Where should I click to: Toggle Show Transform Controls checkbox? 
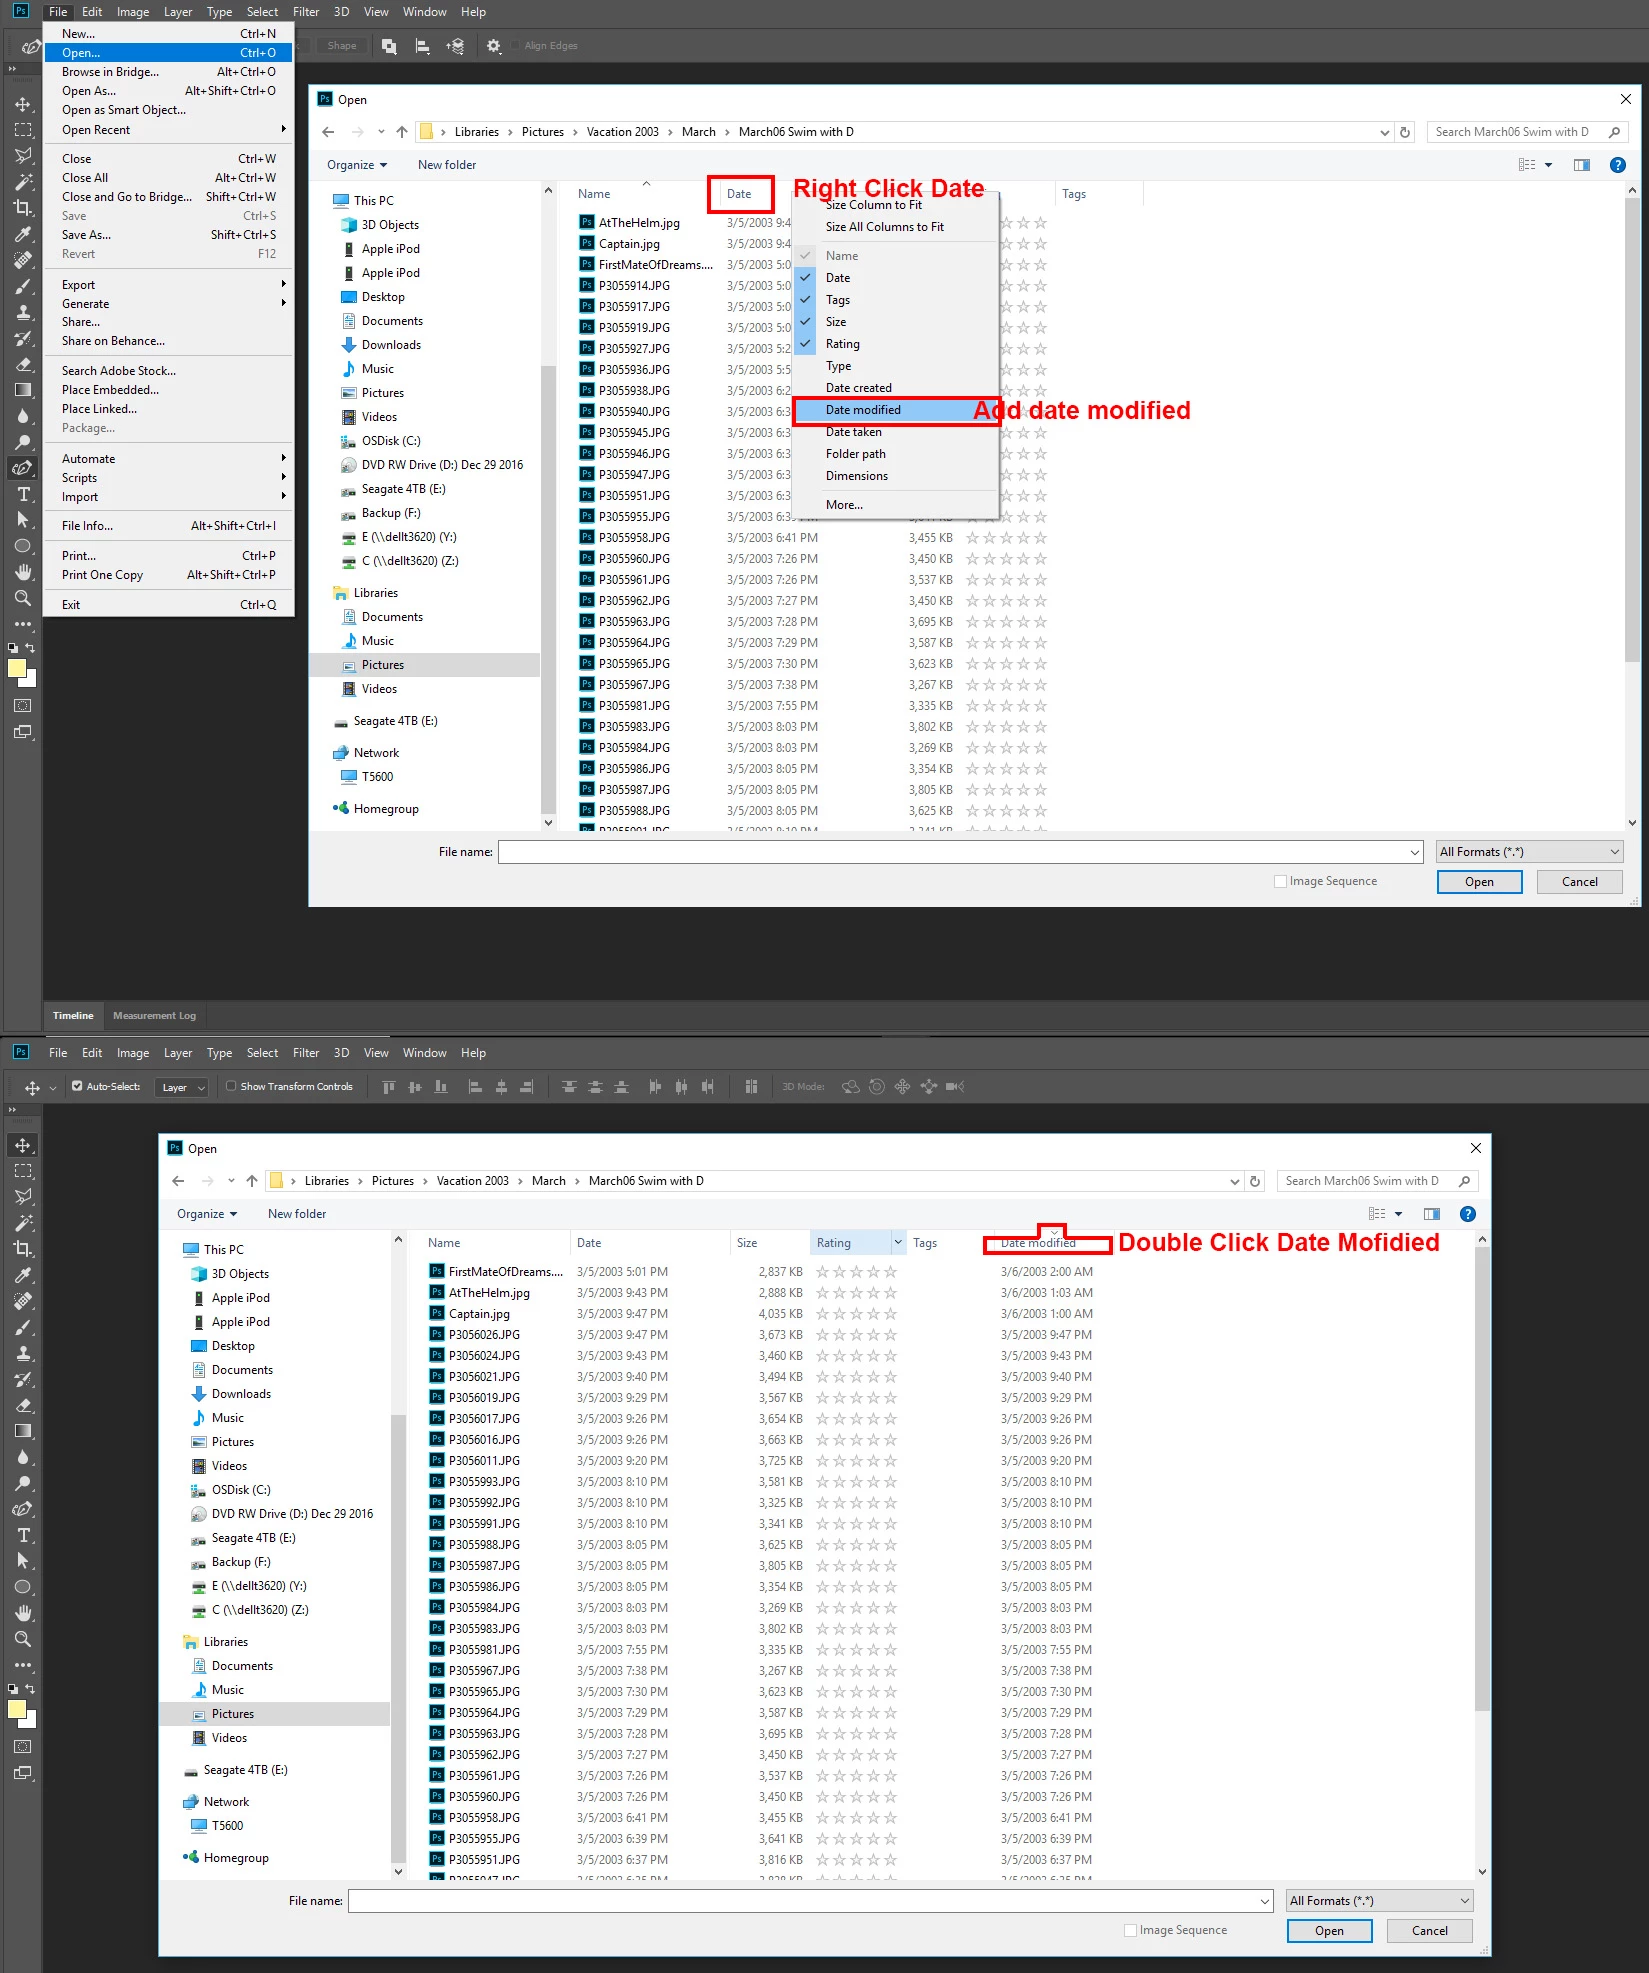point(231,1086)
